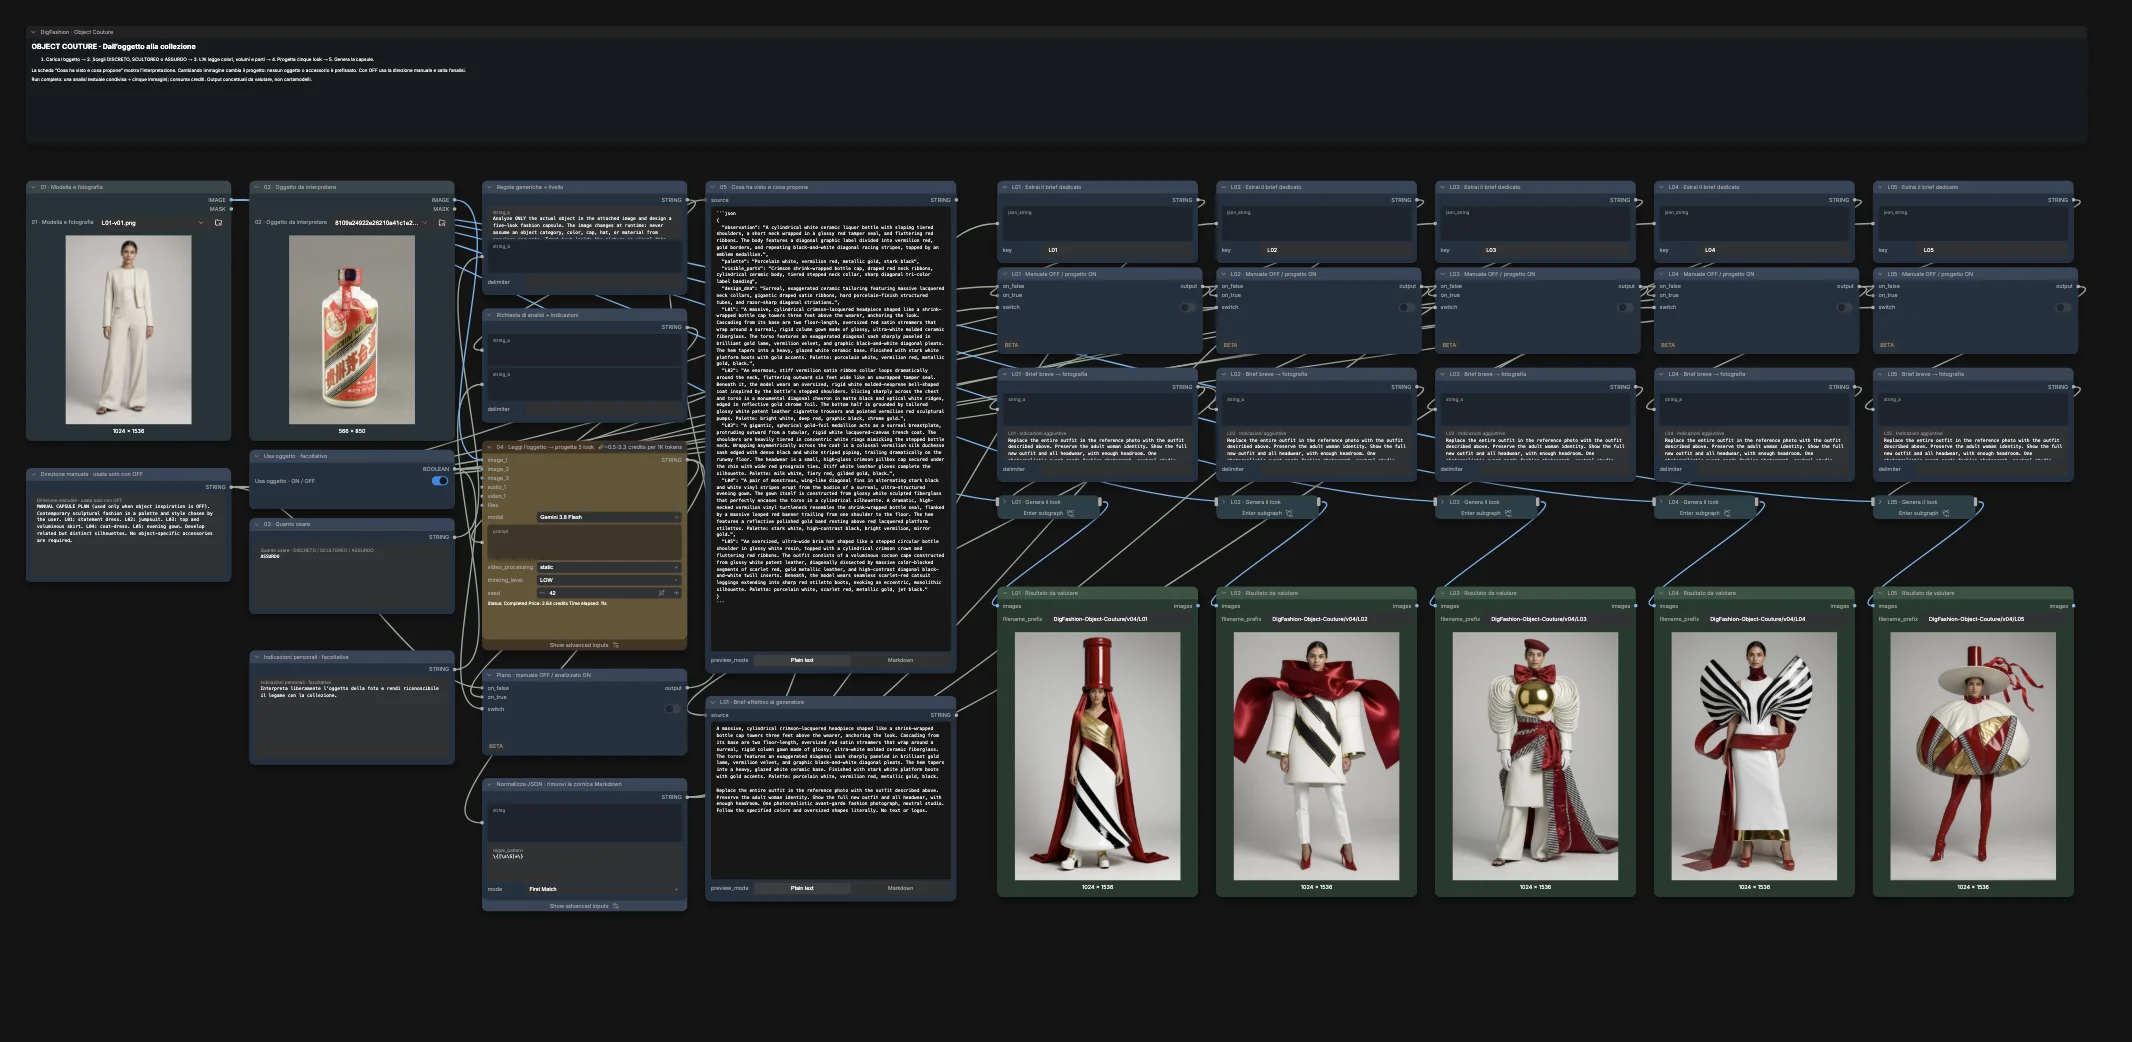The width and height of the screenshot is (2132, 1042).
Task: Collapse the 03 Quanto osare node
Action: 256,524
